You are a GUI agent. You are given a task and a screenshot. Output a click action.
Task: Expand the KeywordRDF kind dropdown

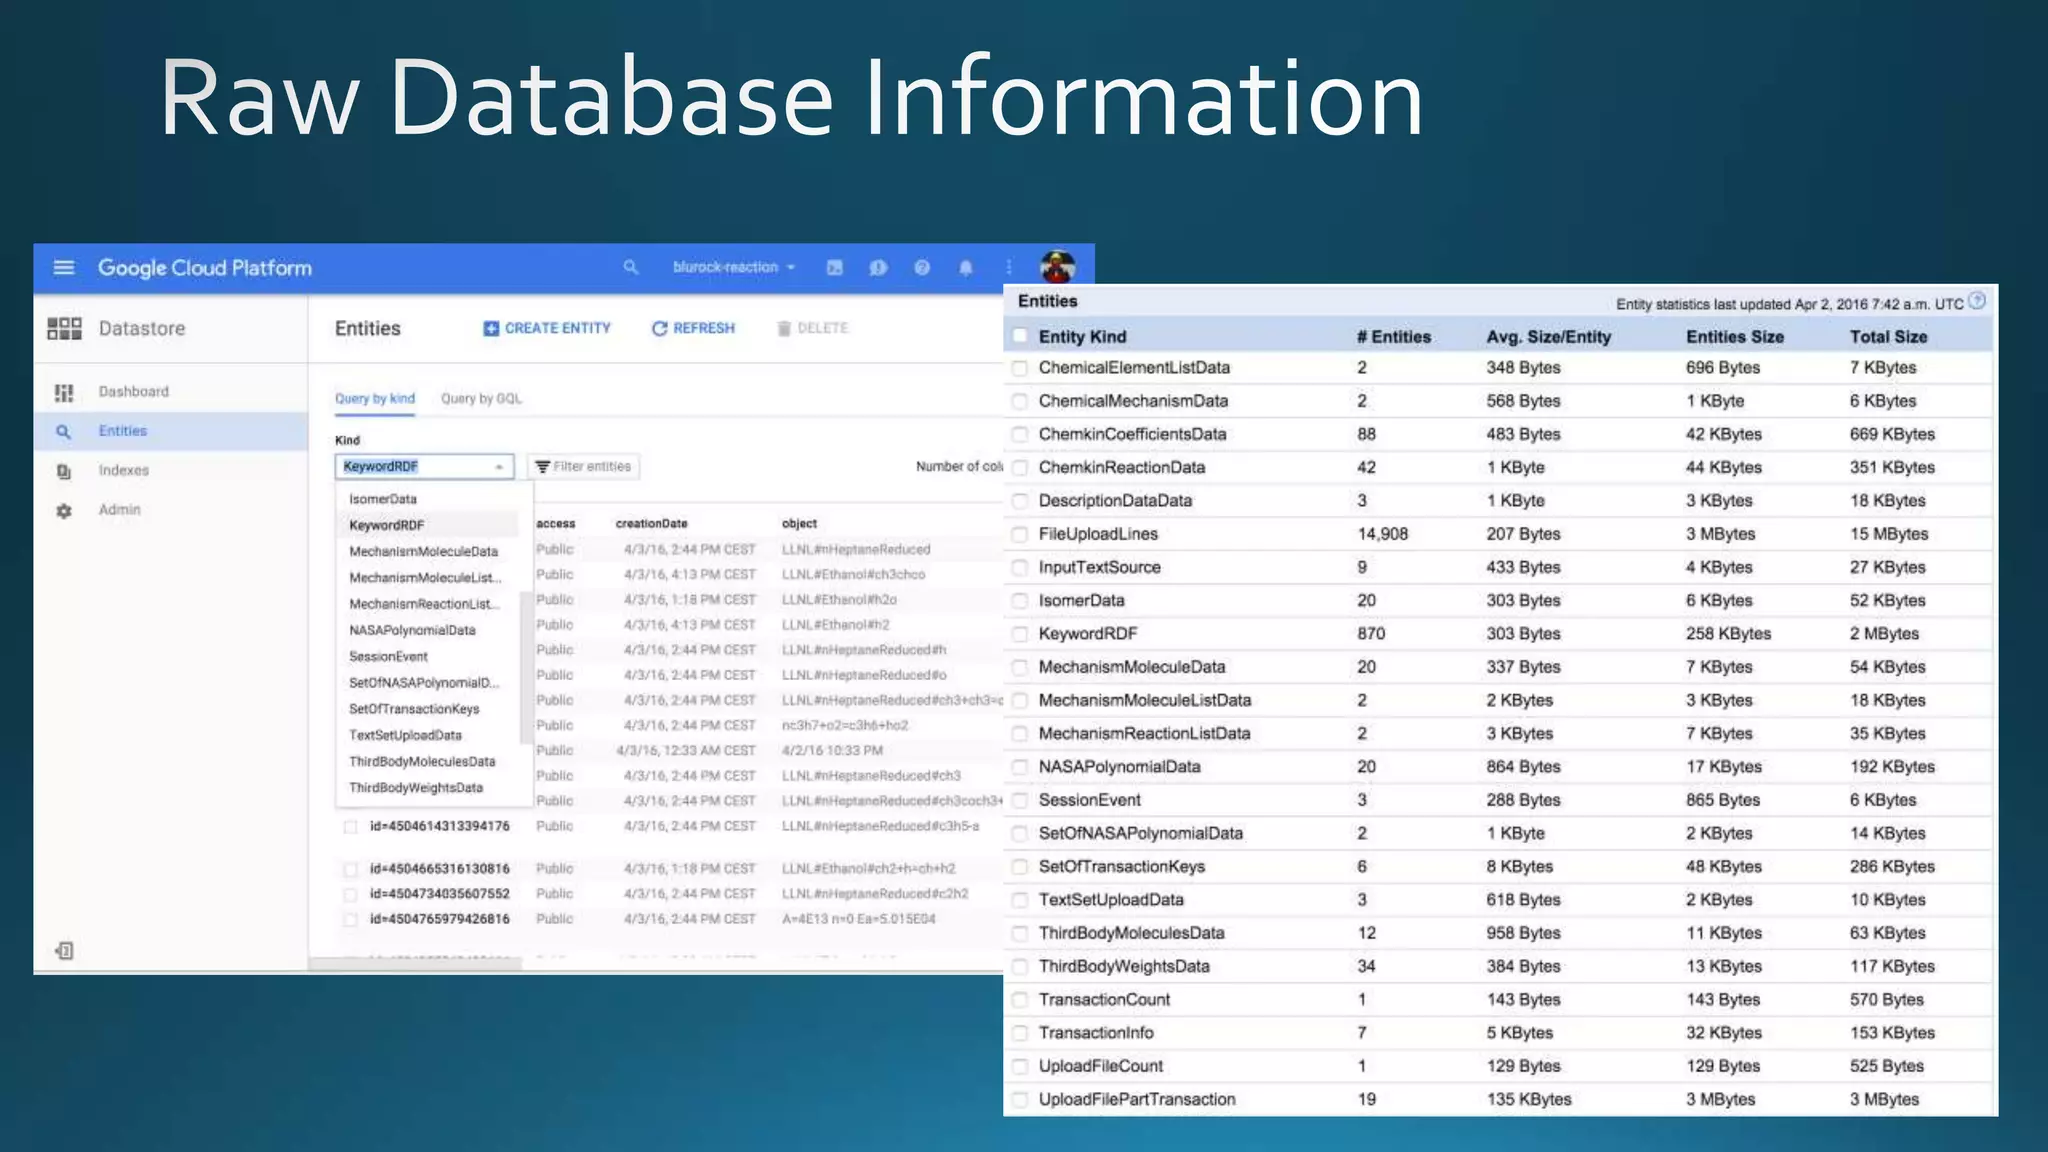tap(424, 467)
